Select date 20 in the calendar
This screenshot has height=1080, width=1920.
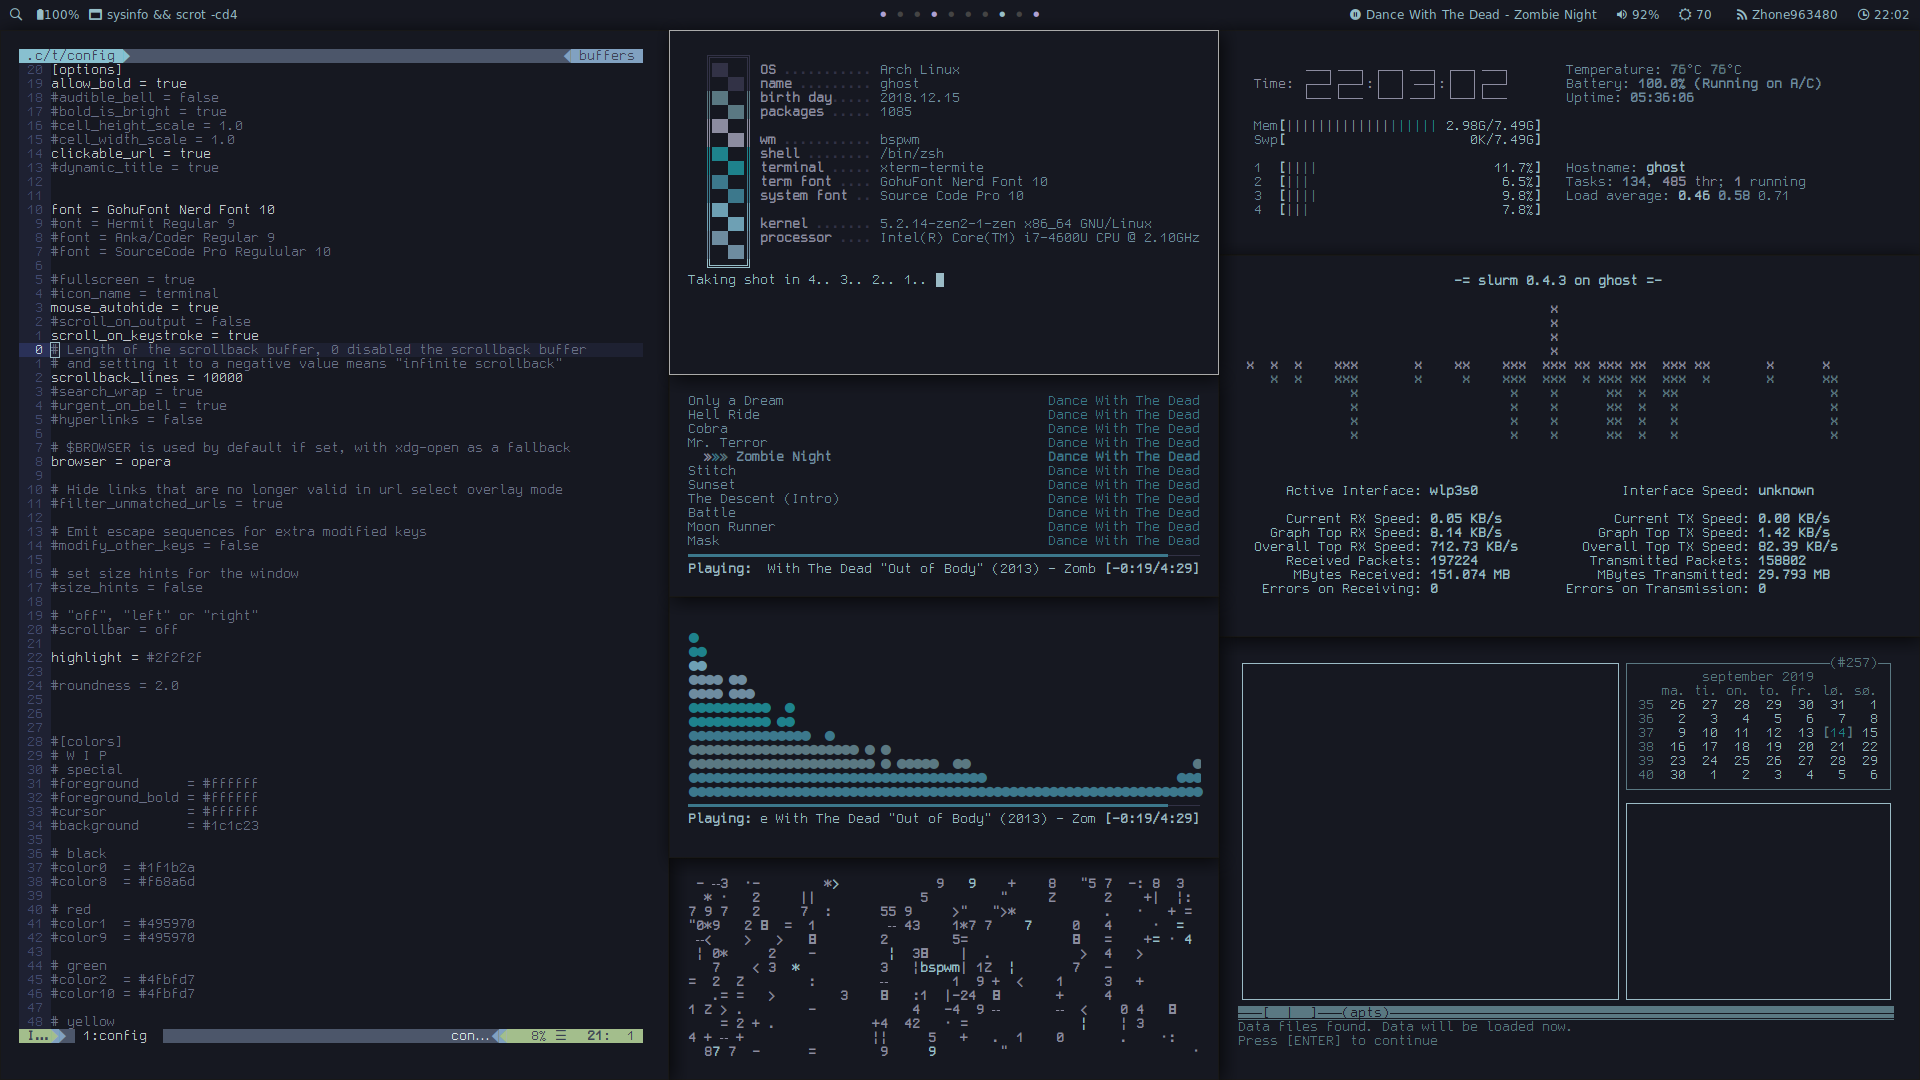pyautogui.click(x=1805, y=747)
